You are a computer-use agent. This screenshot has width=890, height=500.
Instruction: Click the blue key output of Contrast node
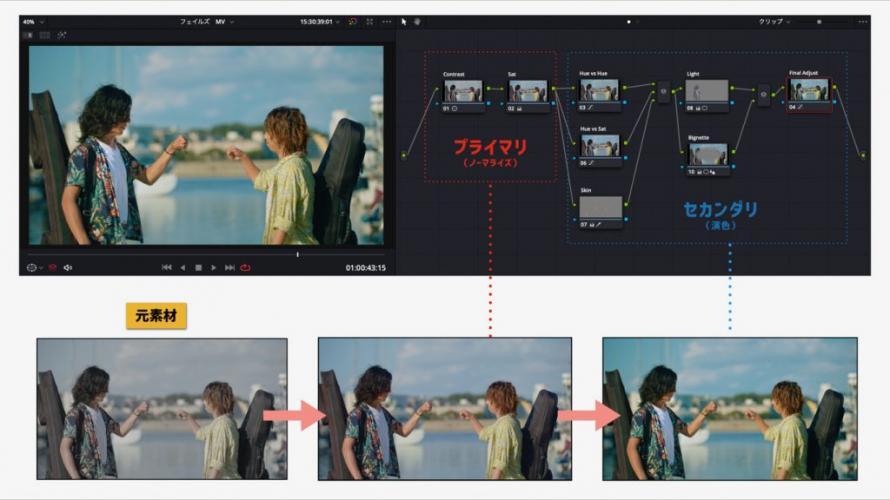(488, 103)
